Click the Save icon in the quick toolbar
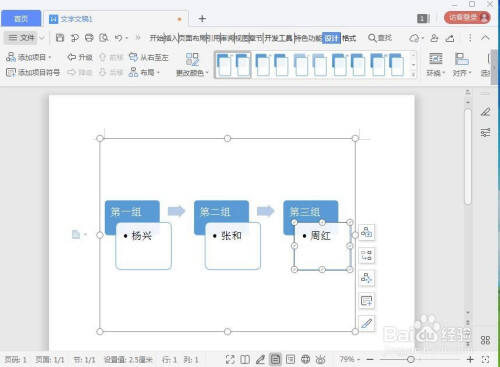The height and width of the screenshot is (367, 500). pos(60,38)
